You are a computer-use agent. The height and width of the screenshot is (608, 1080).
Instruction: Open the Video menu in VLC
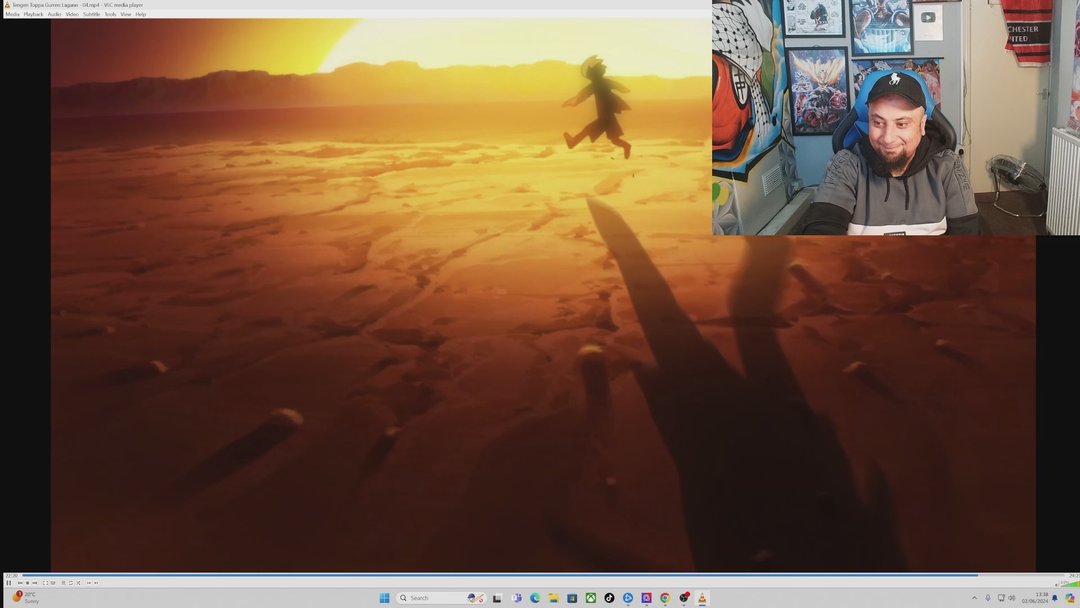[70, 14]
